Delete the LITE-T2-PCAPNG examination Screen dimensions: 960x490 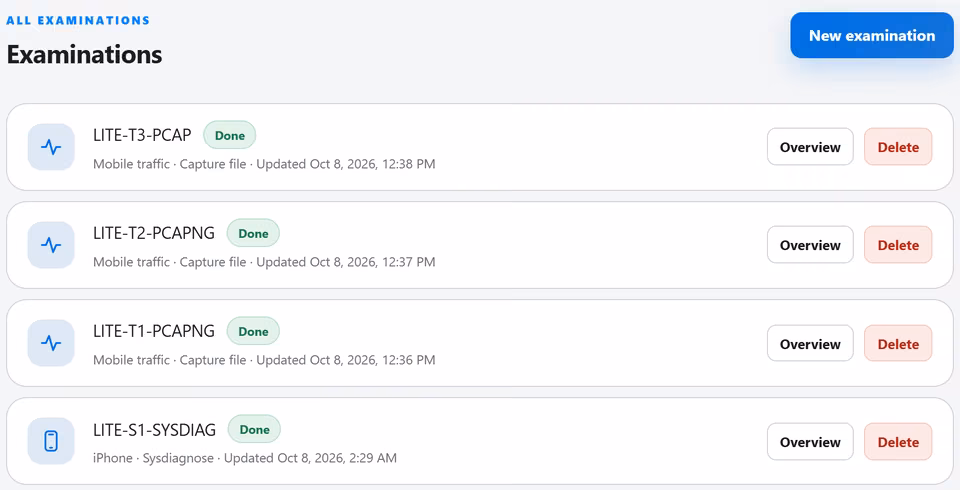pos(898,245)
